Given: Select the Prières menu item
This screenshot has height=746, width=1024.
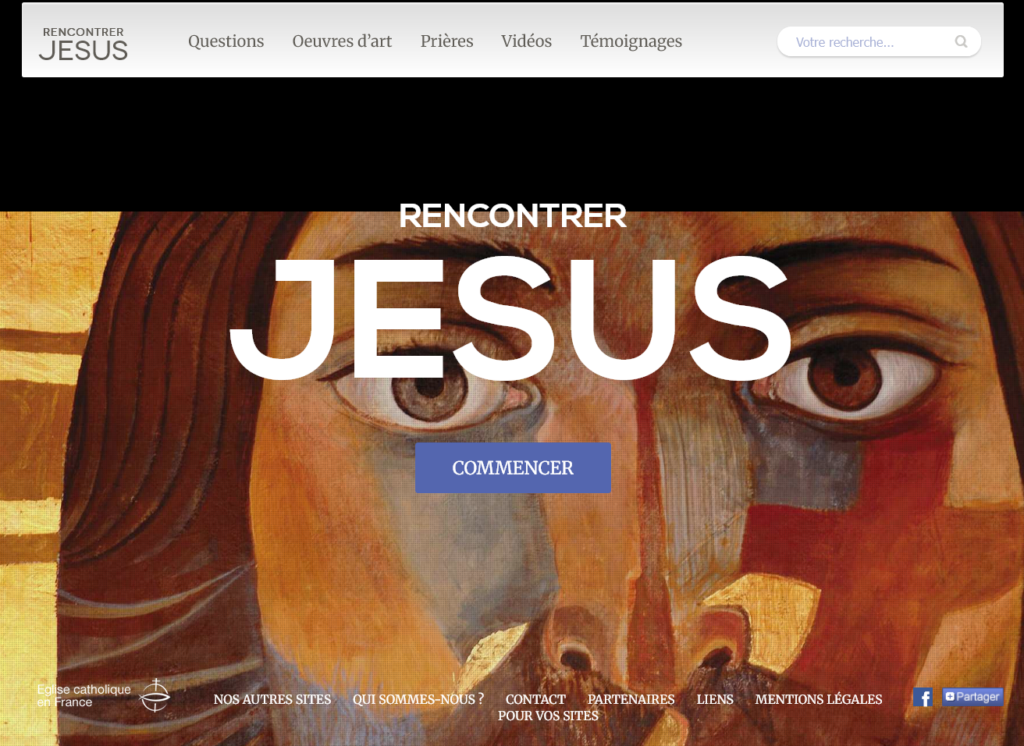Looking at the screenshot, I should 447,41.
